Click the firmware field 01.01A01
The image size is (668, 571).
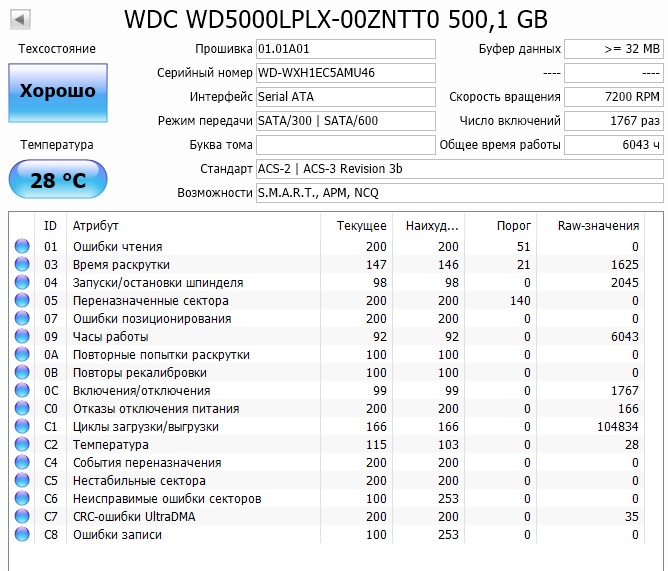[x=346, y=49]
